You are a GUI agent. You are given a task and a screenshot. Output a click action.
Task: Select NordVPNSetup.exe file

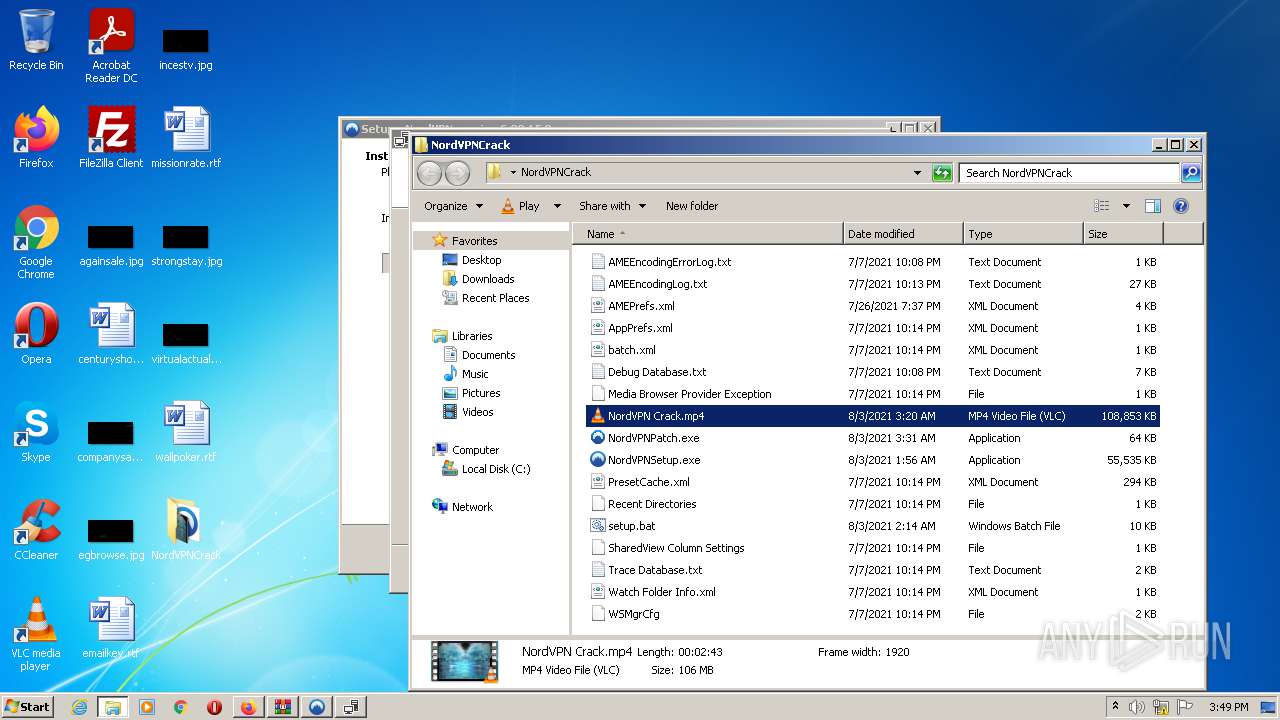point(872,460)
